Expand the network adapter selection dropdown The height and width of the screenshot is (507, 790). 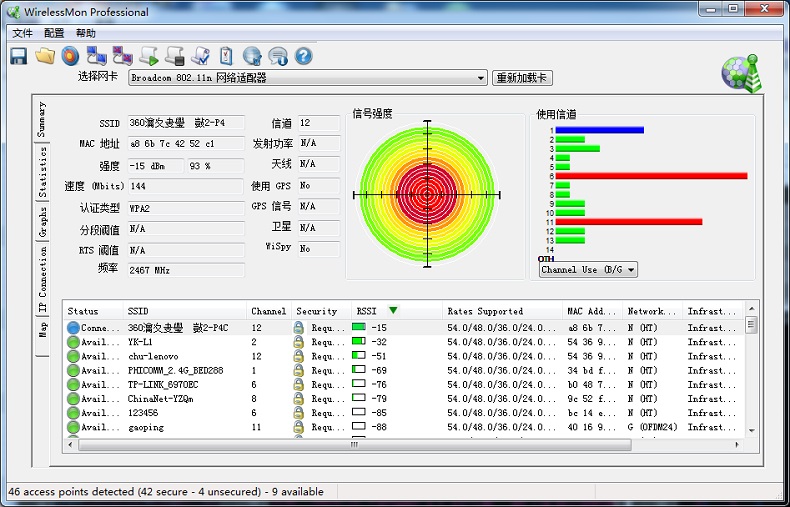click(x=481, y=78)
